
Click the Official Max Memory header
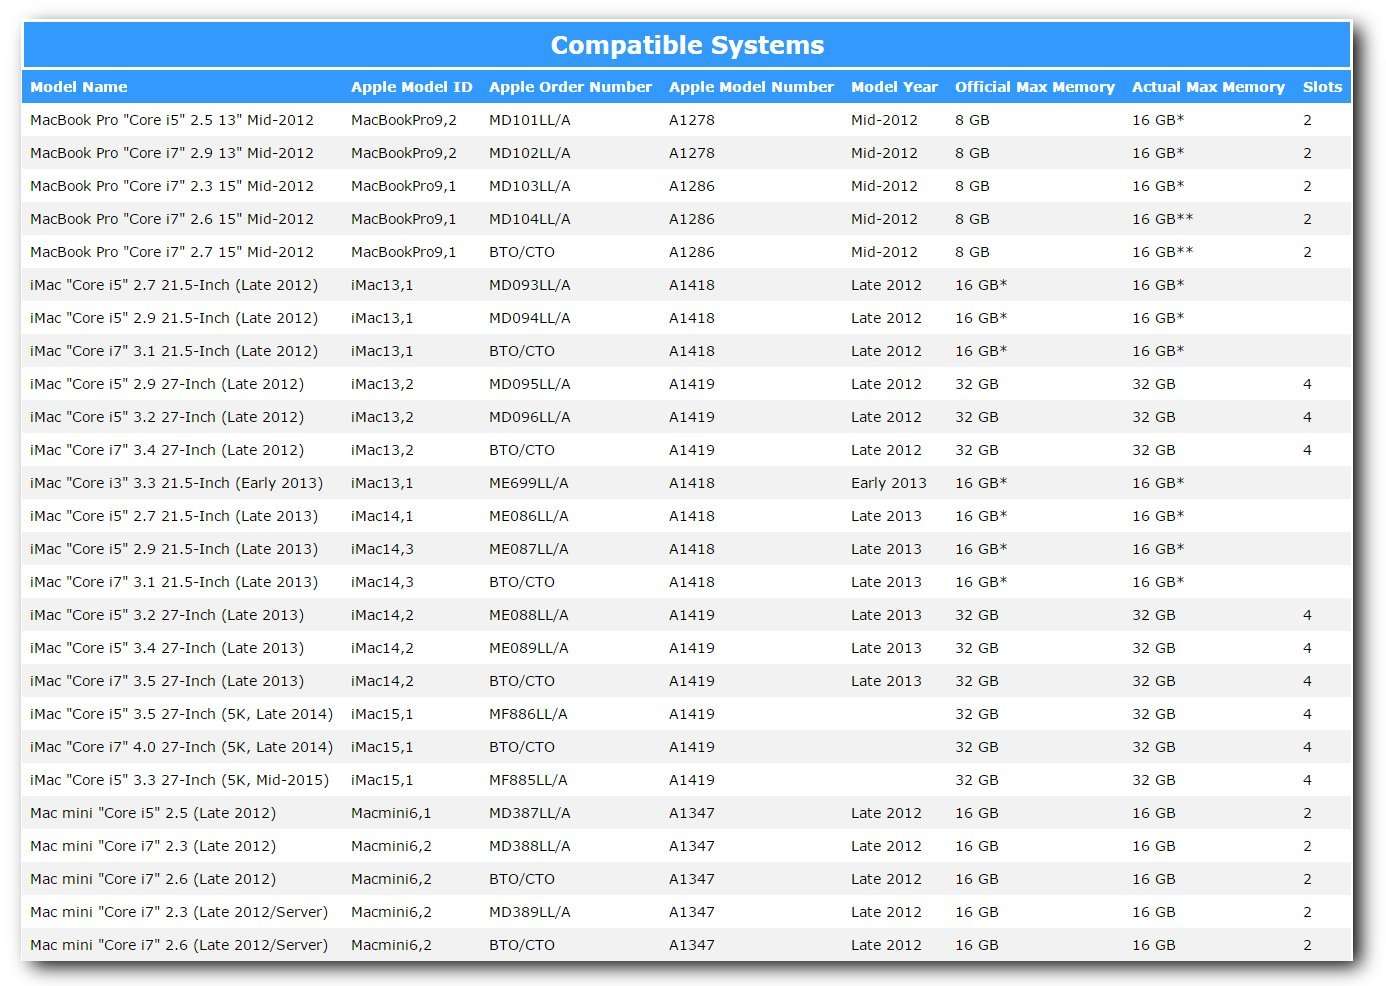(x=1034, y=87)
